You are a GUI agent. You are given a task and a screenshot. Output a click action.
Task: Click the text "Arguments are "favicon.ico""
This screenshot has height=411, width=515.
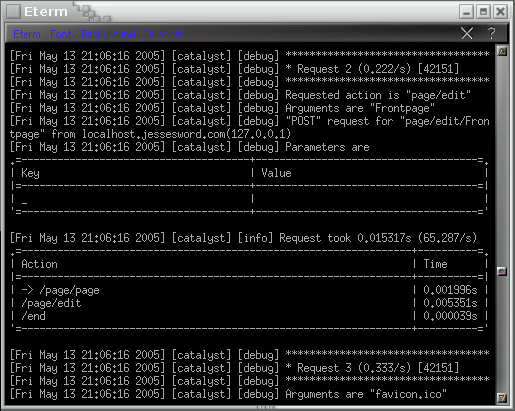coord(366,394)
